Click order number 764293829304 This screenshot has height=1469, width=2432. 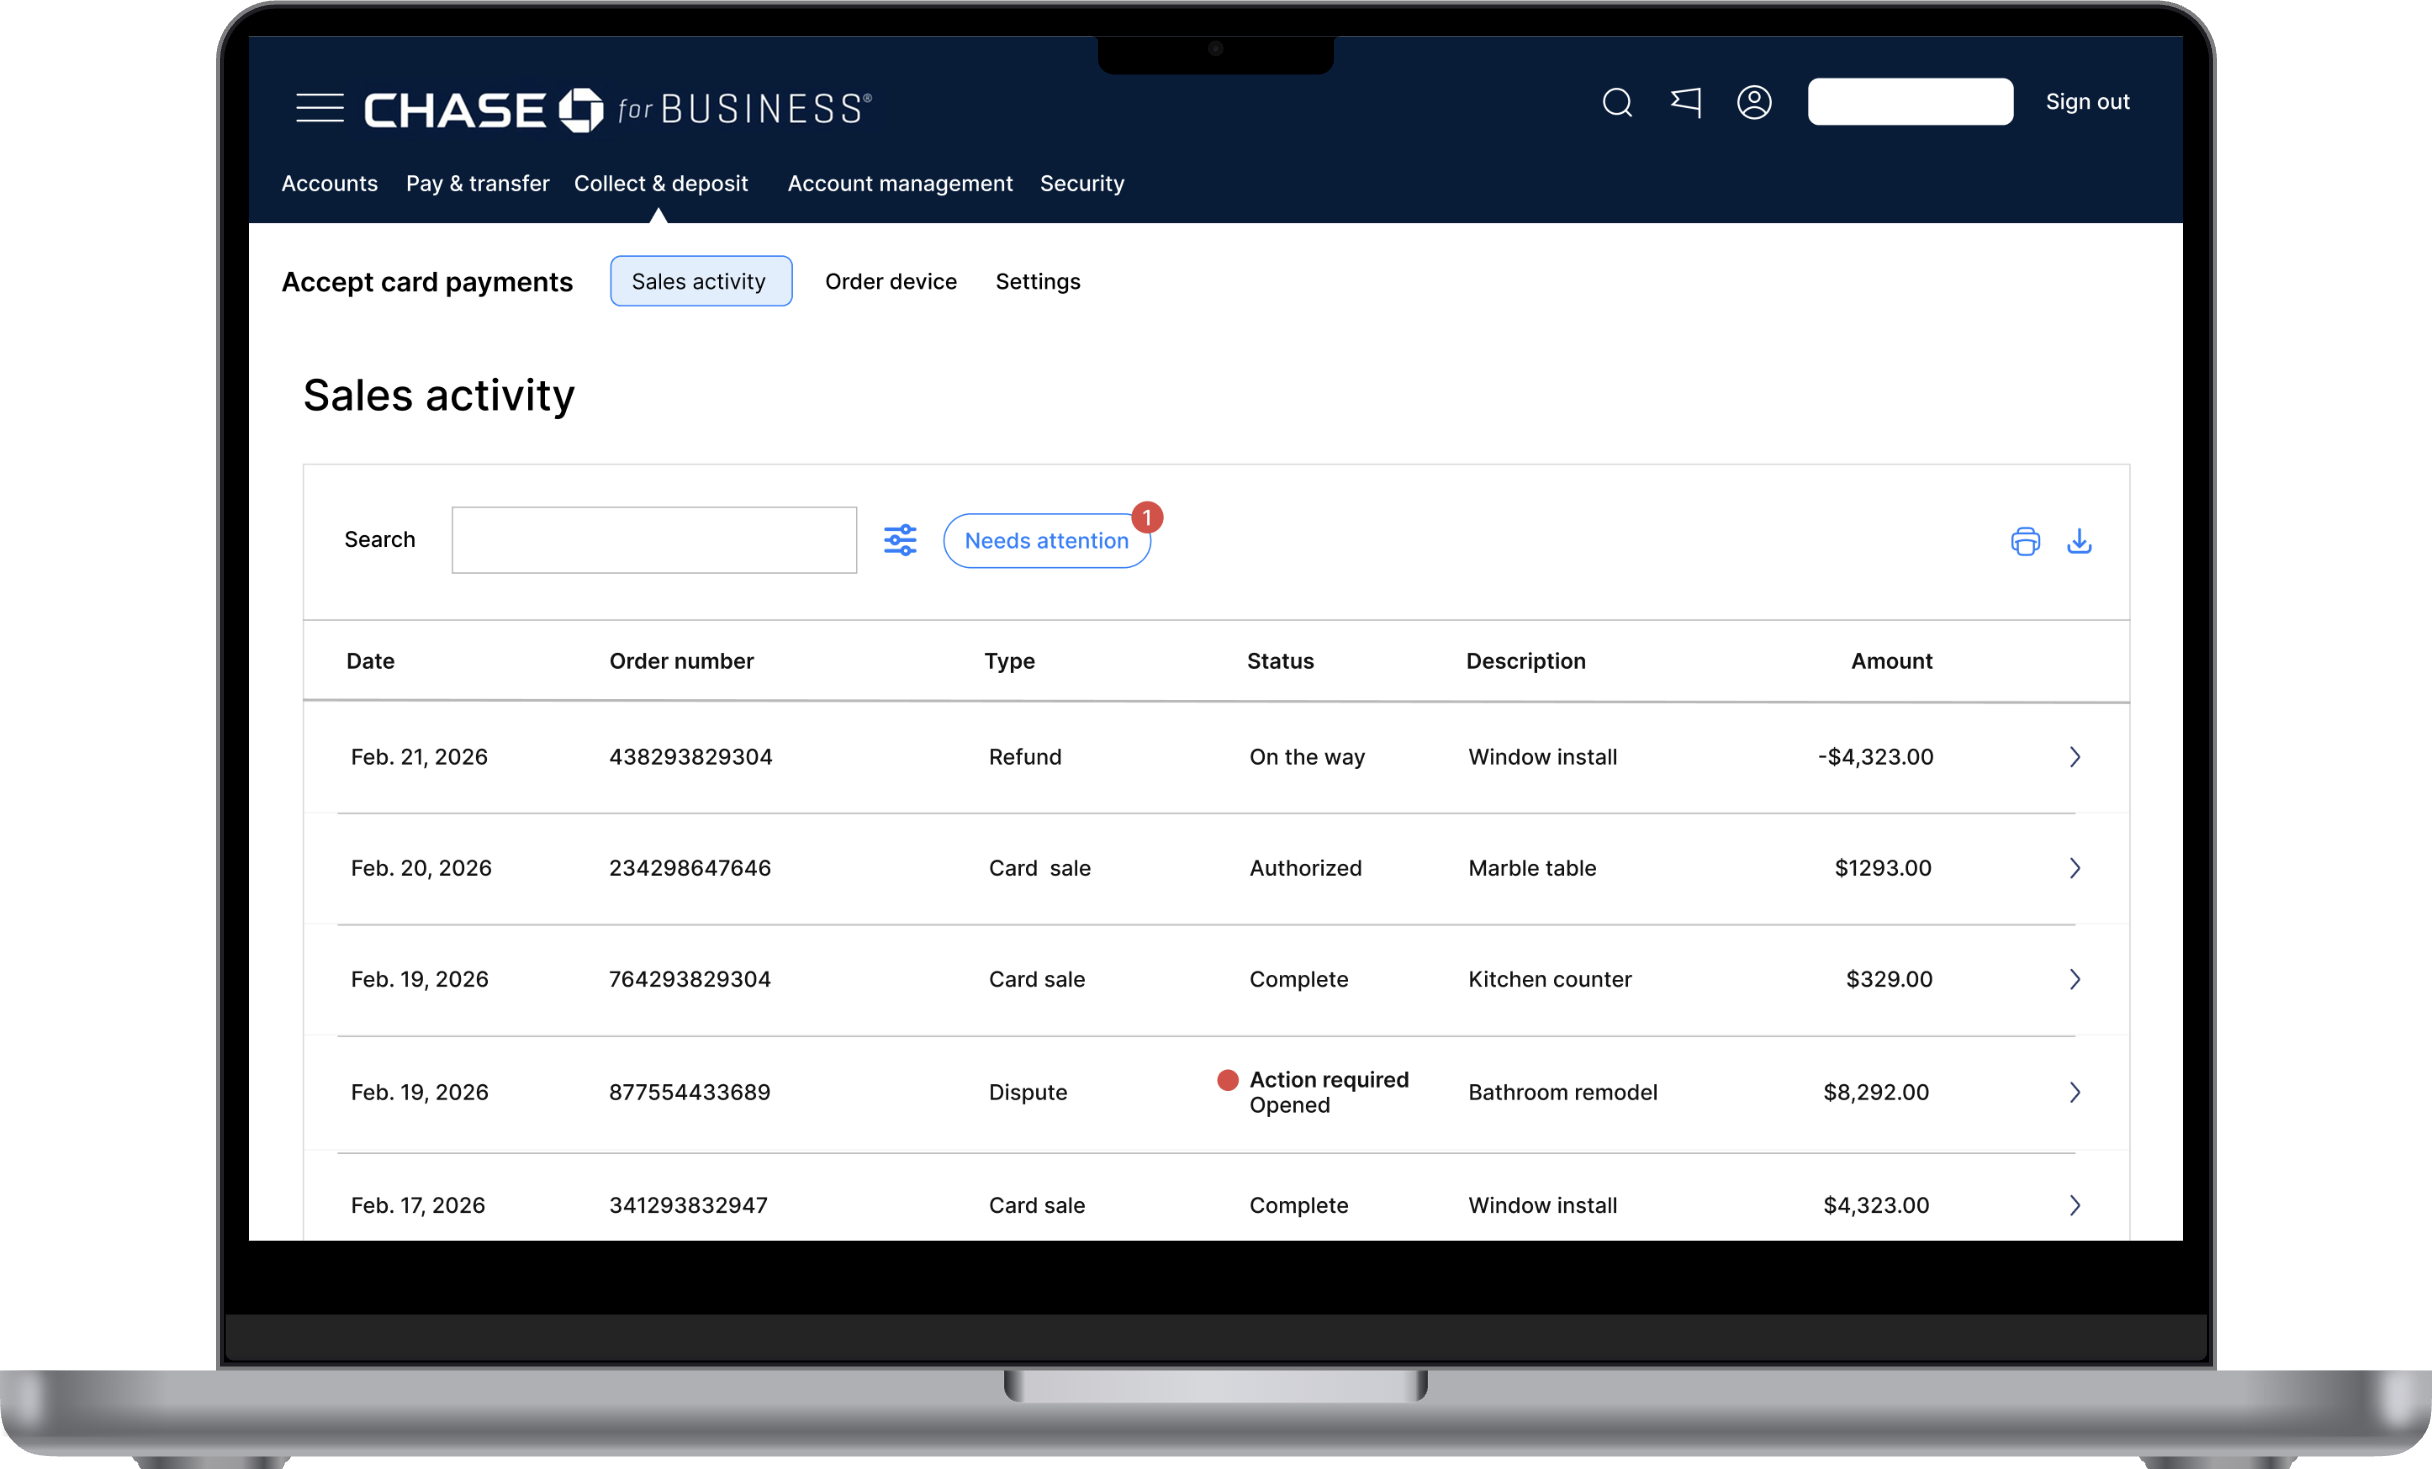pos(690,979)
